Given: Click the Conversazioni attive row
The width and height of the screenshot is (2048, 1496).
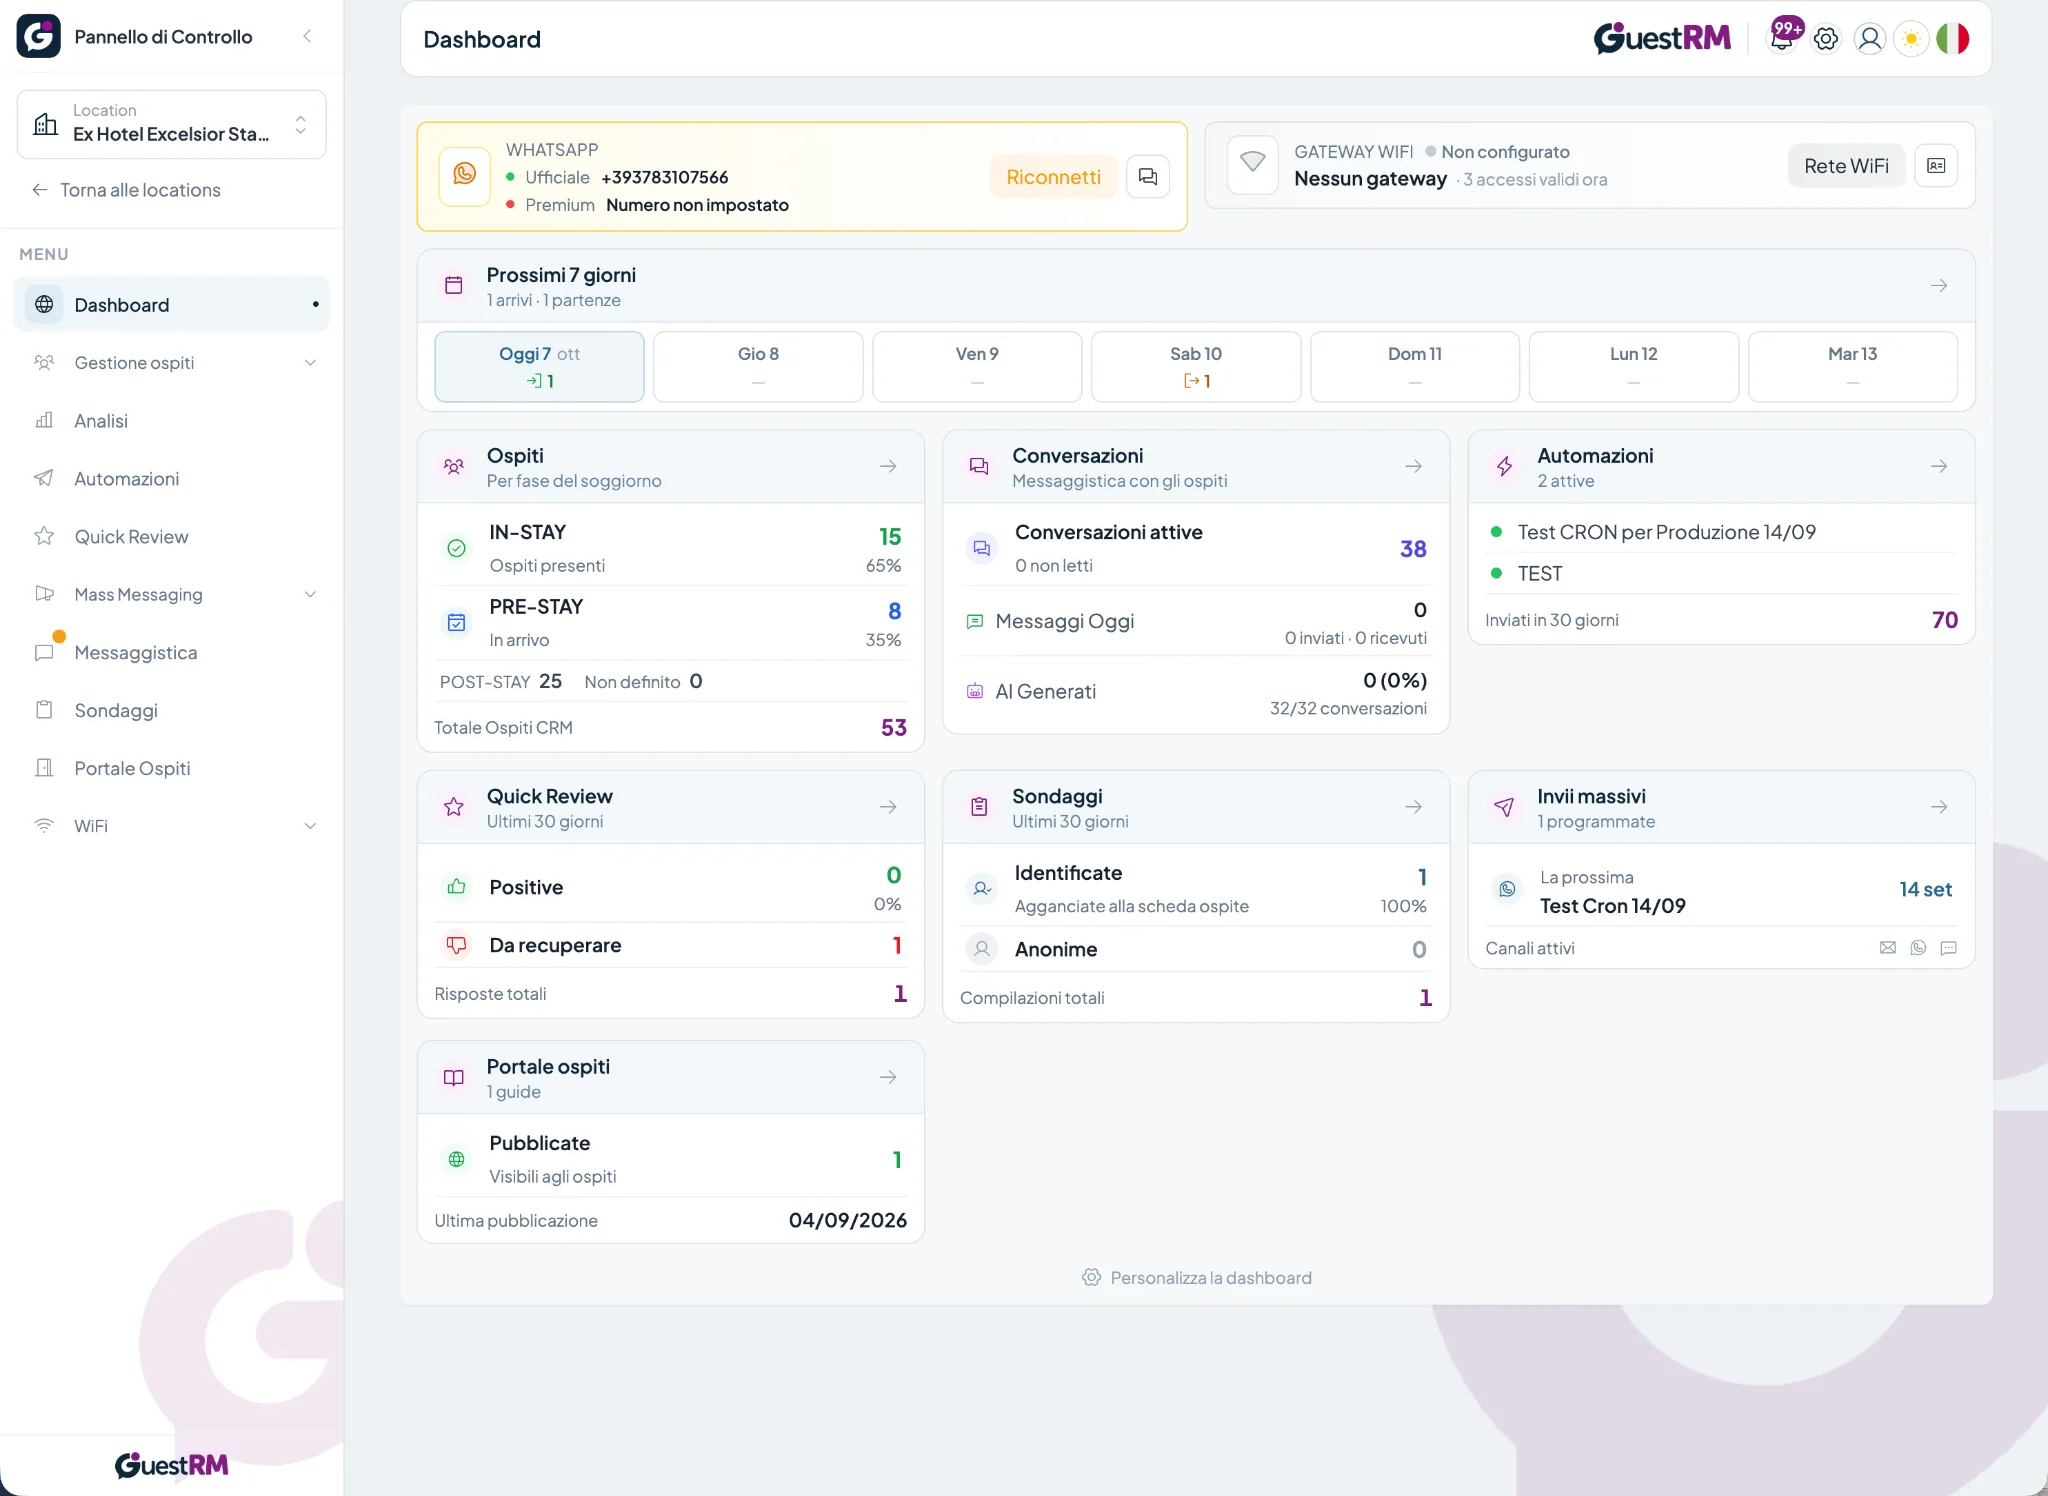Looking at the screenshot, I should click(x=1196, y=548).
